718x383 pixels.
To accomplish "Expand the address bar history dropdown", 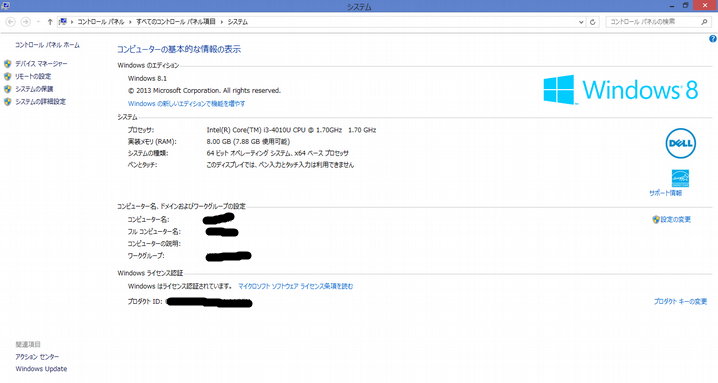I will click(x=581, y=22).
